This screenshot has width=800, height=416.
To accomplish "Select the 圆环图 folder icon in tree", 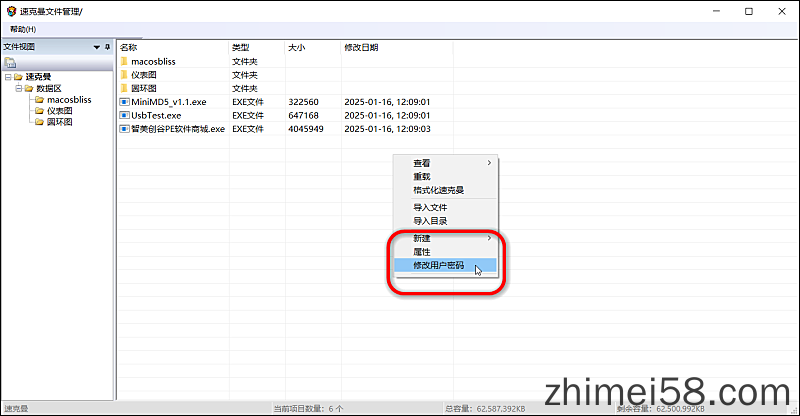I will click(x=39, y=122).
